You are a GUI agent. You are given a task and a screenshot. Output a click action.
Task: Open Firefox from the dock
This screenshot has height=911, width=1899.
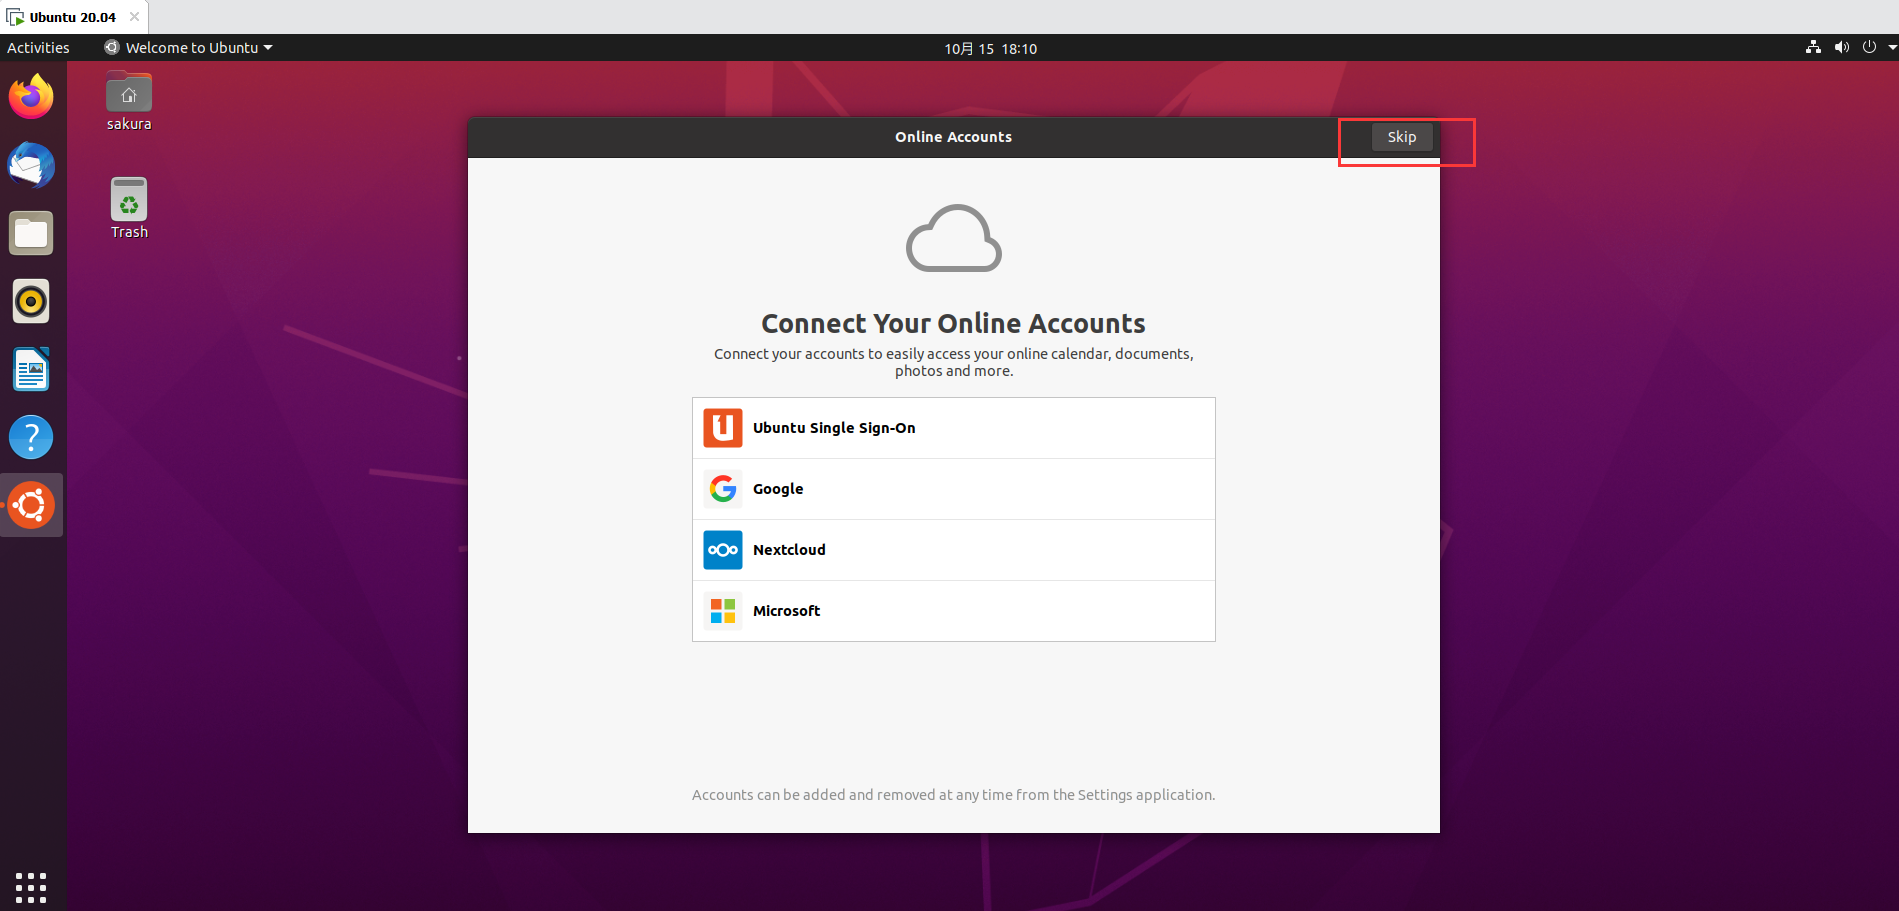[31, 97]
